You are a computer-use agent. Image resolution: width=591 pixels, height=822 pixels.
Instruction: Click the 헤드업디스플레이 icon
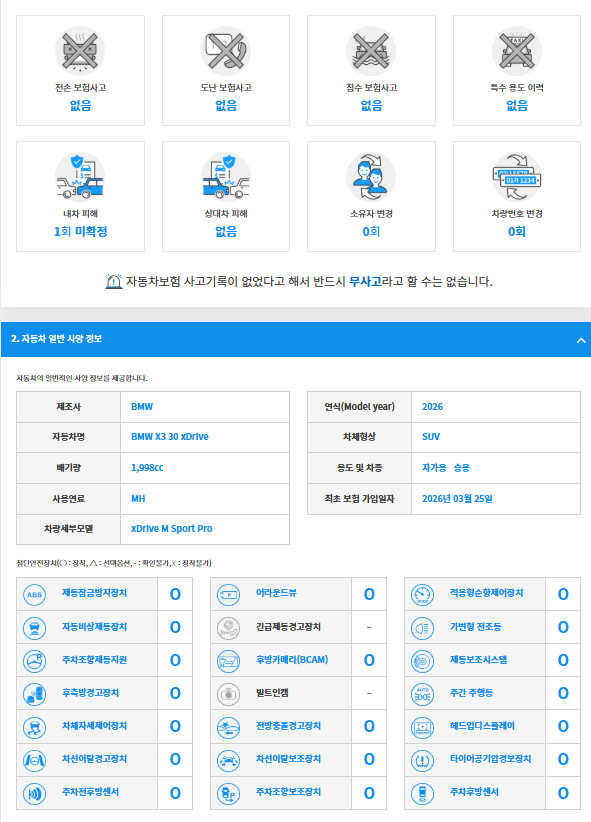click(x=423, y=727)
